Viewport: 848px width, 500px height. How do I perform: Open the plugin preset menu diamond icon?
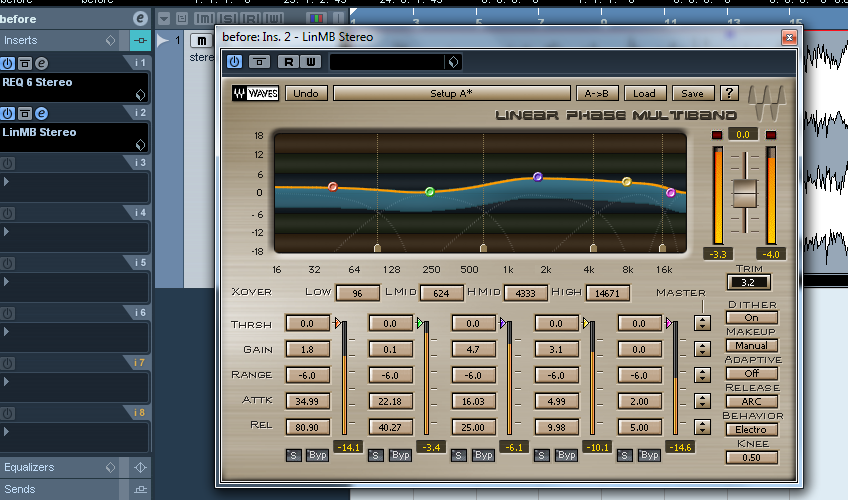click(453, 62)
